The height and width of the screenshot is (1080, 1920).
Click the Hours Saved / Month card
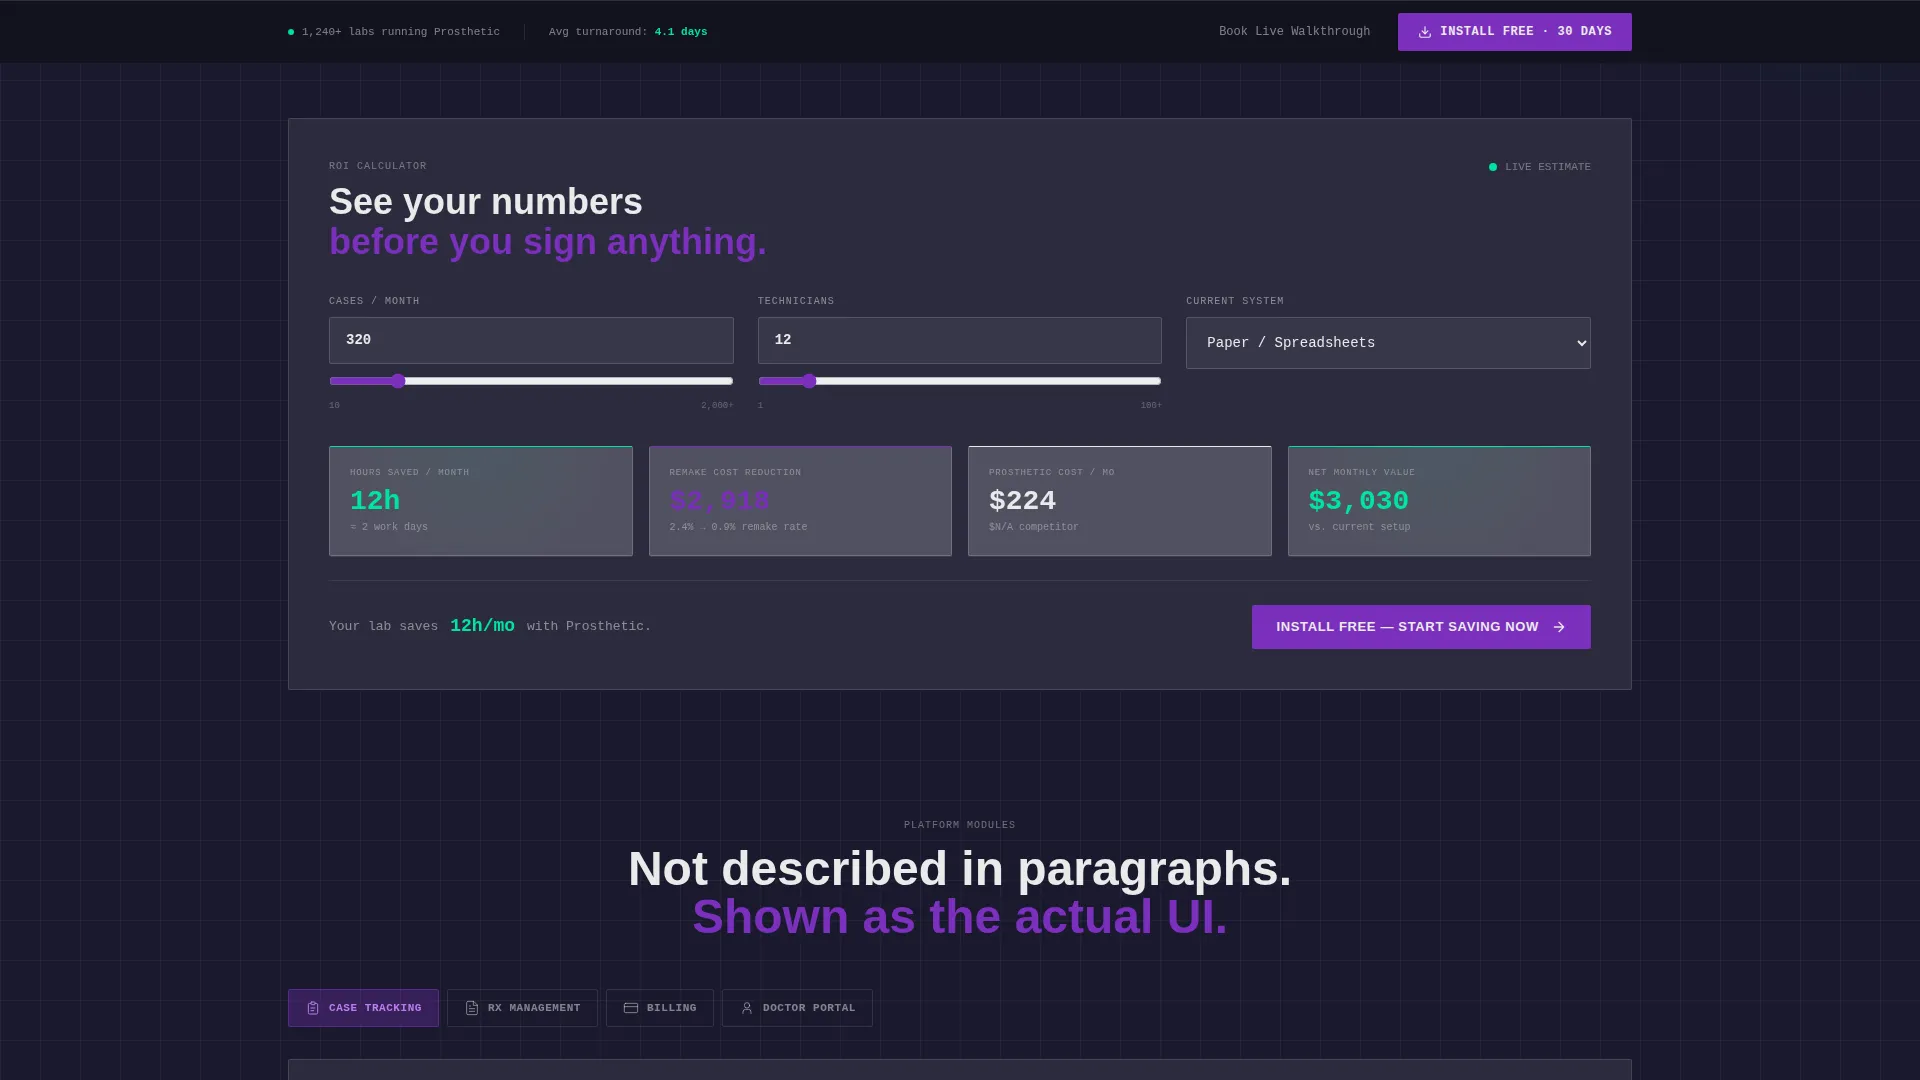point(481,501)
